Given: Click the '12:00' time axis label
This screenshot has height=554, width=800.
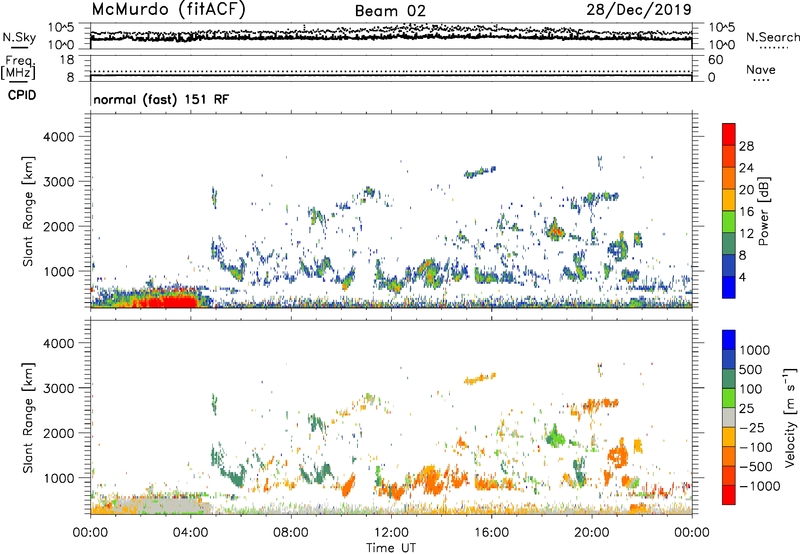Looking at the screenshot, I should 391,533.
